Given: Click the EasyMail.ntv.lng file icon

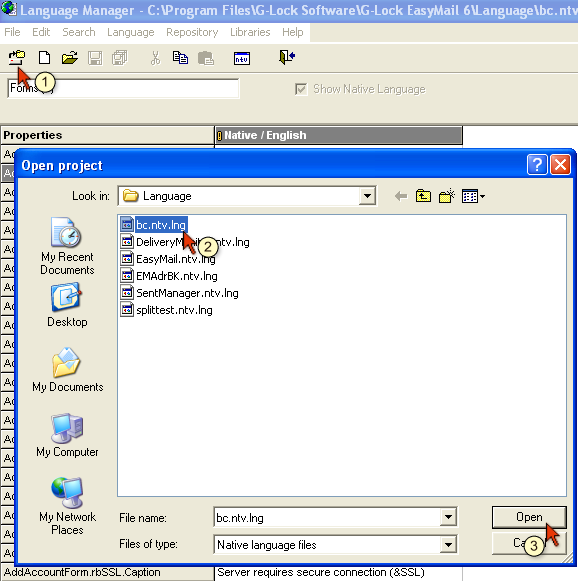Looking at the screenshot, I should 127,259.
